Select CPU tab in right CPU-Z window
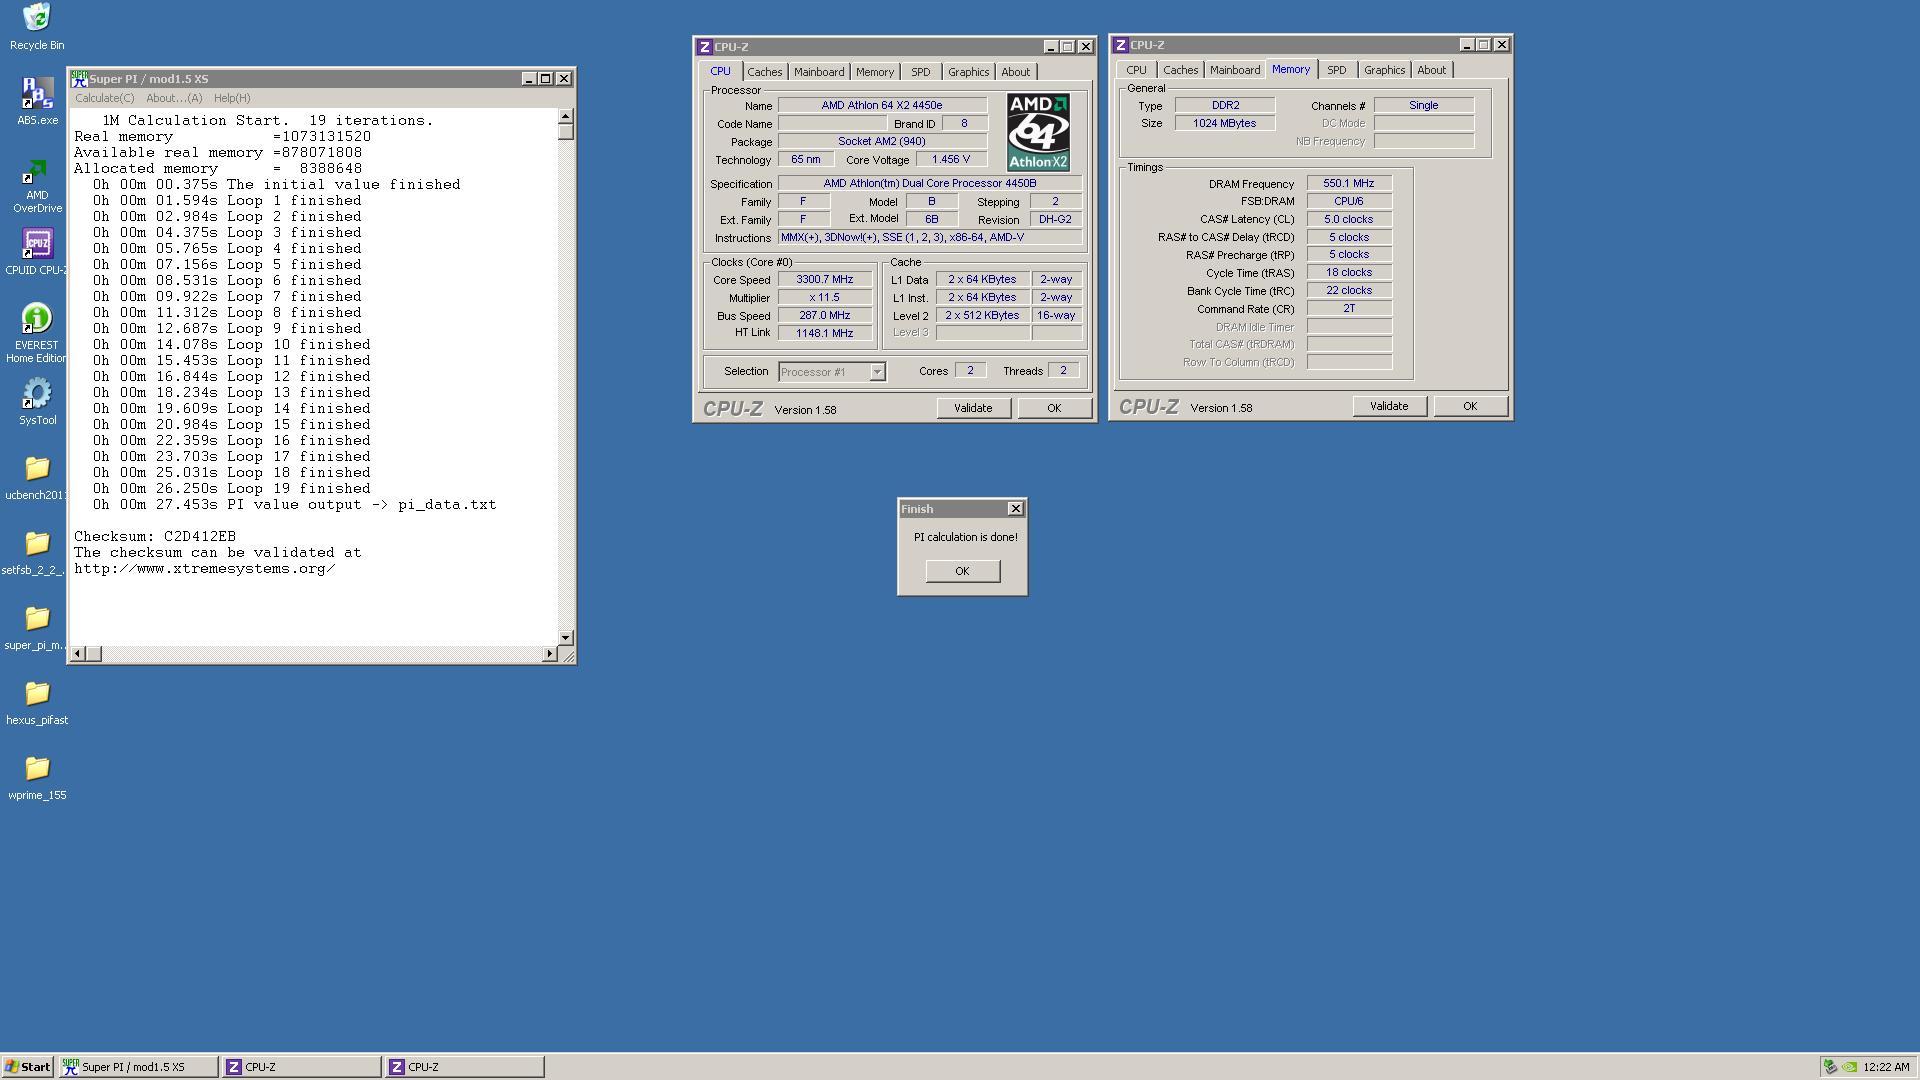Viewport: 1920px width, 1080px height. click(x=1136, y=70)
